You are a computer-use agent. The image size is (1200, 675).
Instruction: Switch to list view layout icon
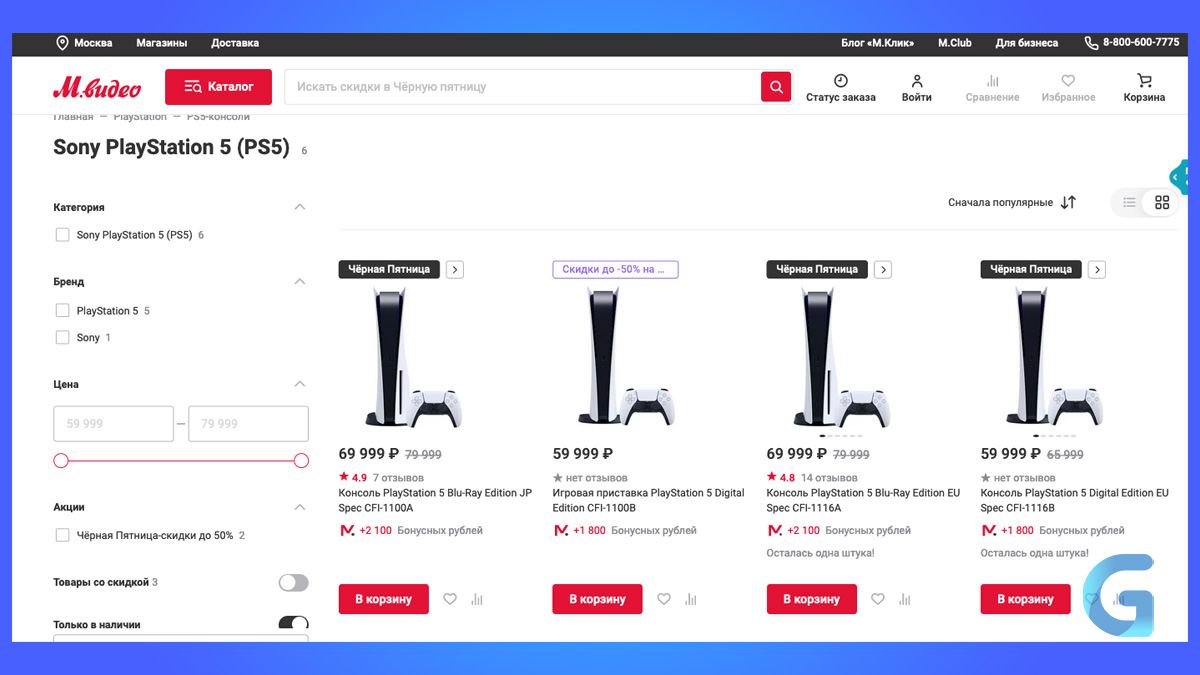(x=1129, y=202)
